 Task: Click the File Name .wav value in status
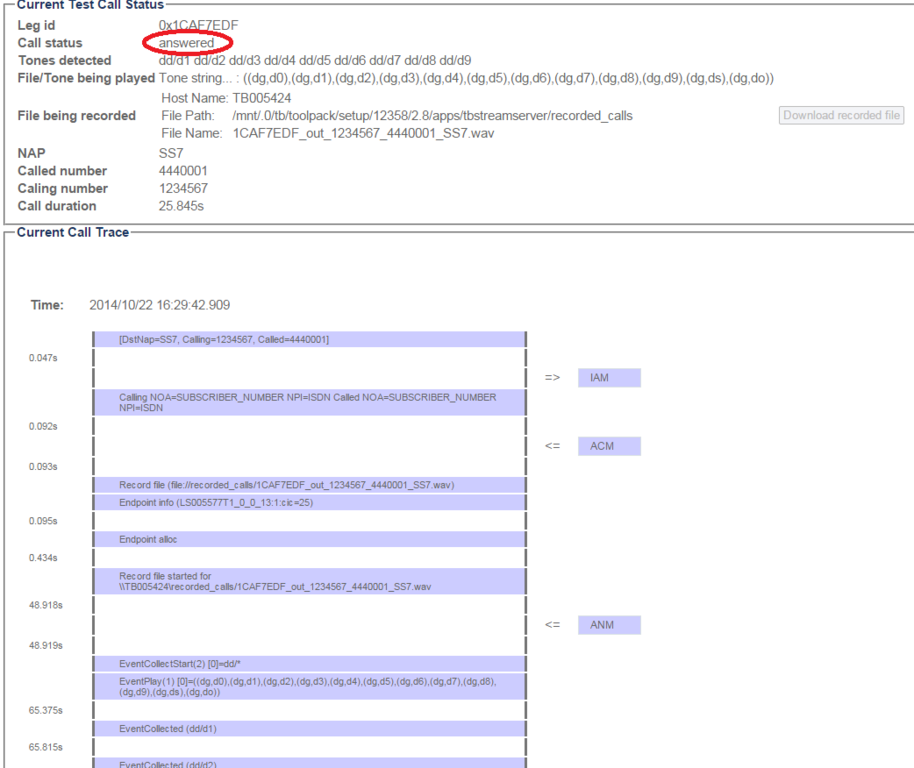(363, 133)
